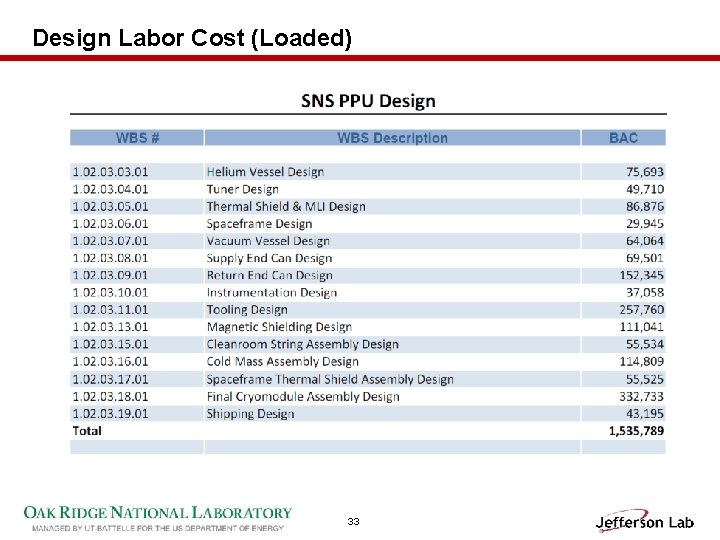Click the 'WBS #' column header

pyautogui.click(x=137, y=138)
